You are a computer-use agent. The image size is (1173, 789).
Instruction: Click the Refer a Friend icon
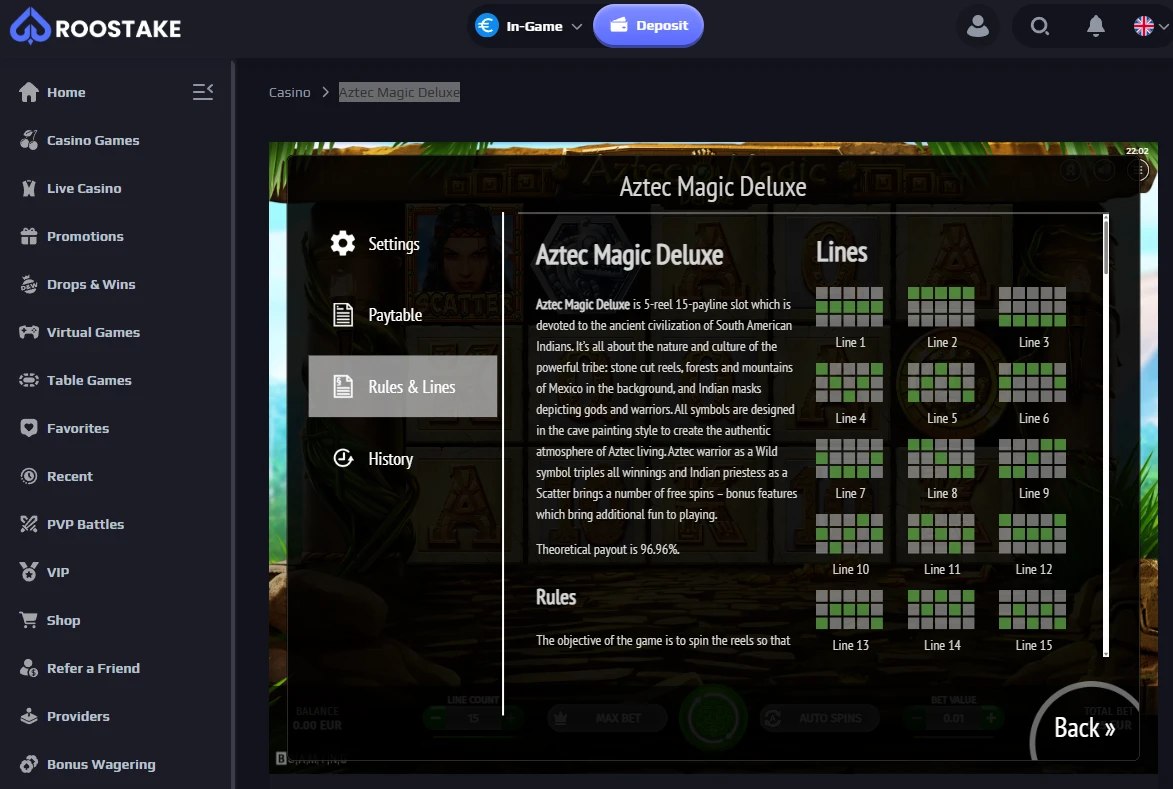(28, 668)
